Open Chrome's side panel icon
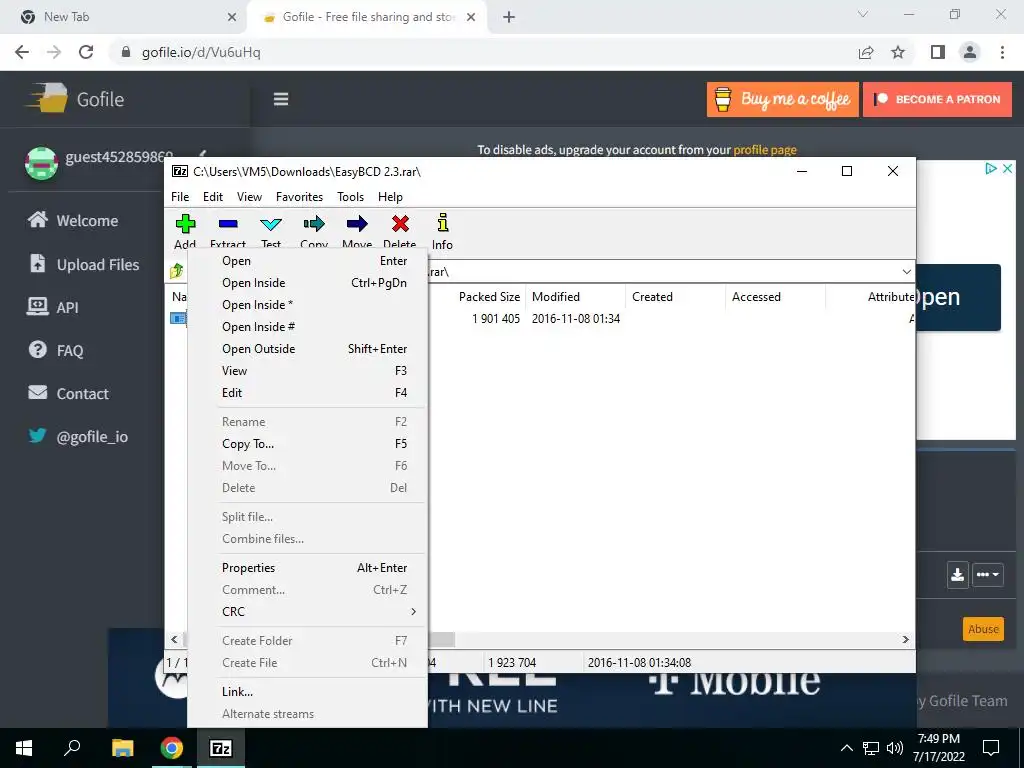The height and width of the screenshot is (768, 1024). click(x=938, y=52)
